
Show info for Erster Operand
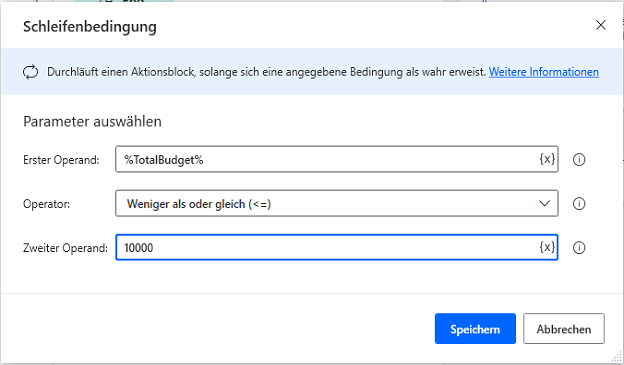tap(579, 160)
